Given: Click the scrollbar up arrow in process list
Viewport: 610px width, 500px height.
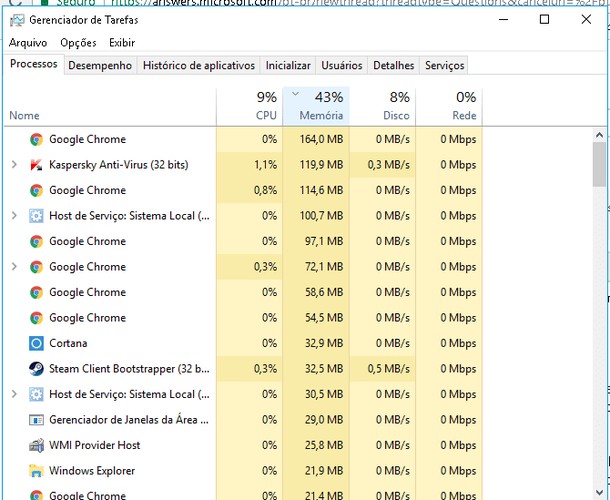Looking at the screenshot, I should pyautogui.click(x=599, y=135).
